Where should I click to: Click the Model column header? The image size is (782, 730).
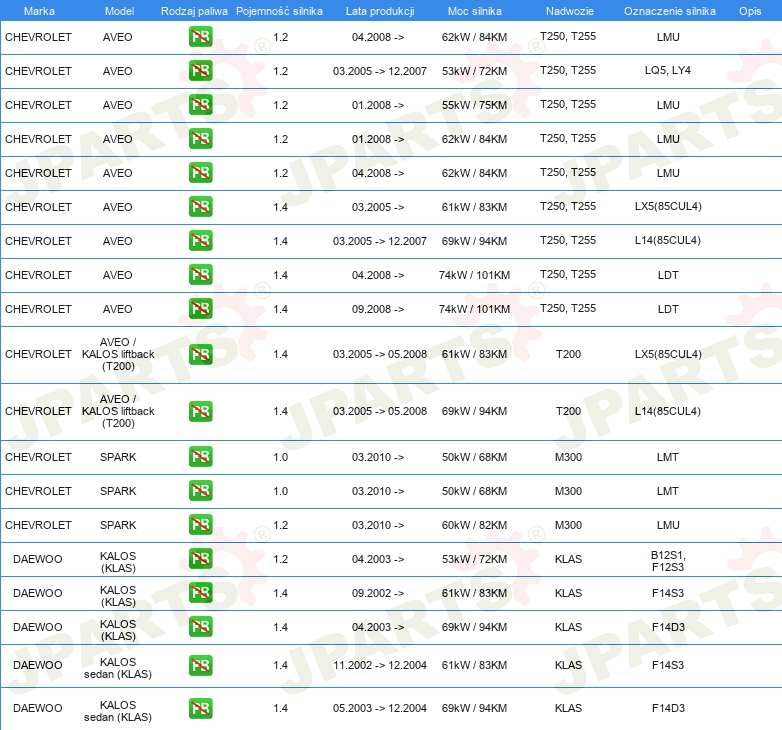119,11
